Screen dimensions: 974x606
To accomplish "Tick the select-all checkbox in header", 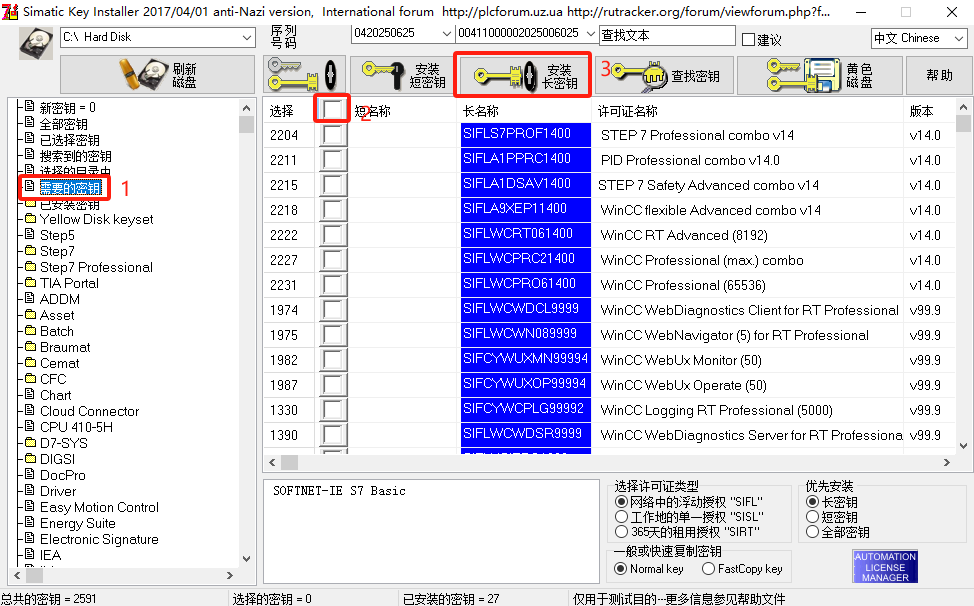I will (332, 109).
